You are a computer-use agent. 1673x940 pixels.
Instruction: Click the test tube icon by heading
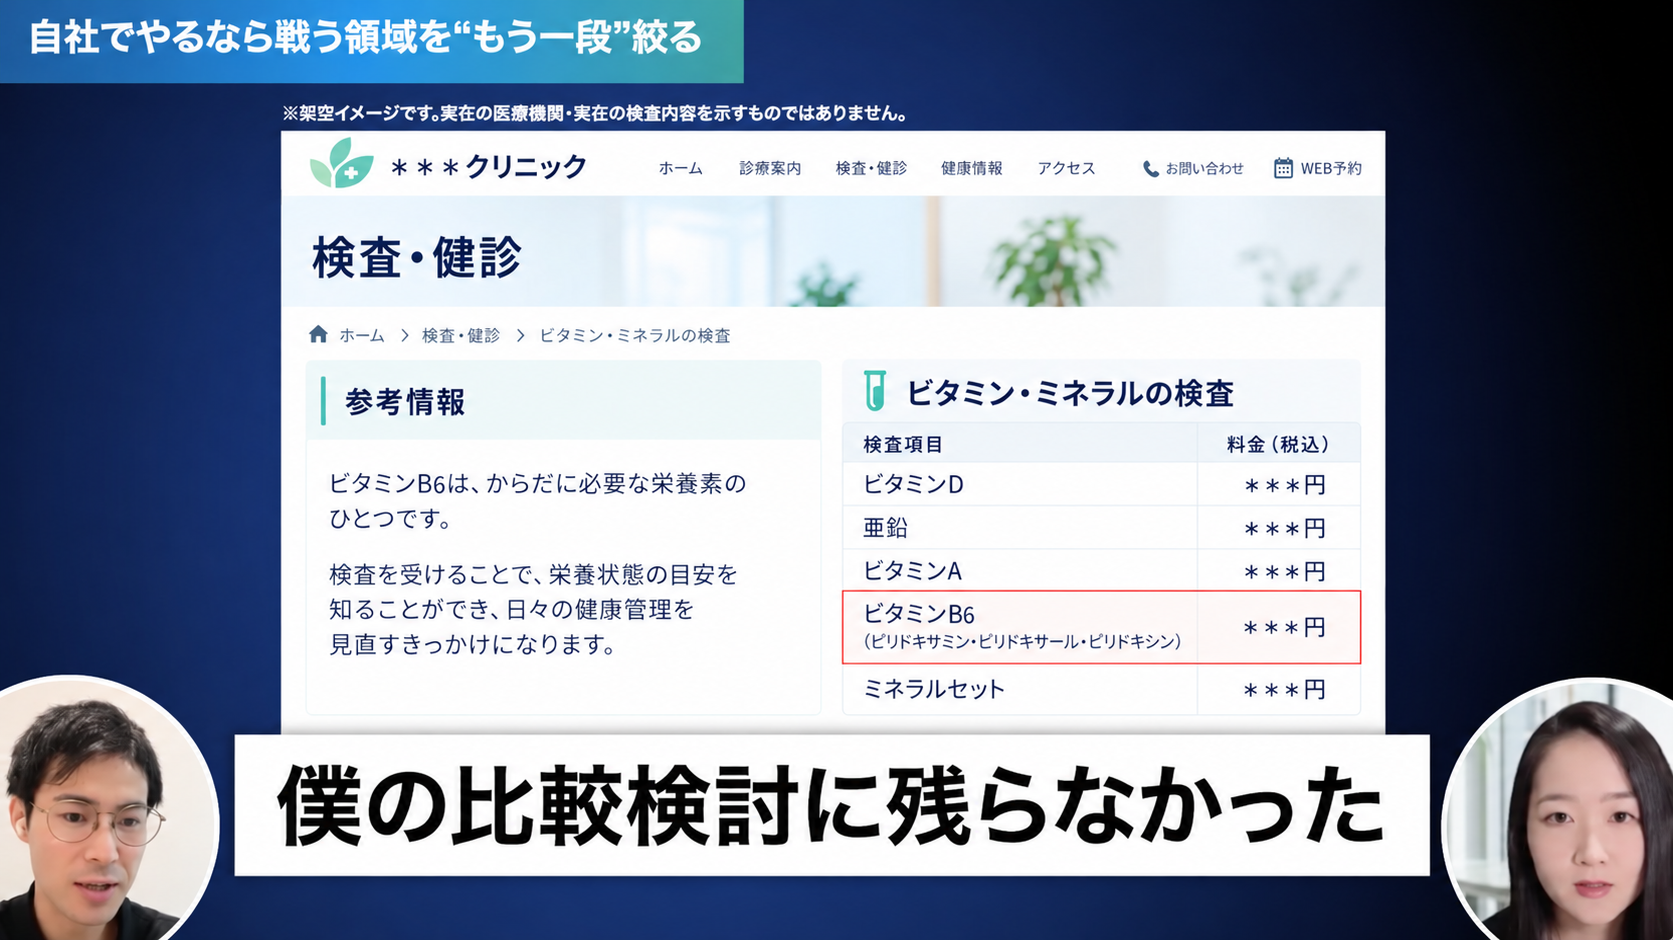point(875,391)
